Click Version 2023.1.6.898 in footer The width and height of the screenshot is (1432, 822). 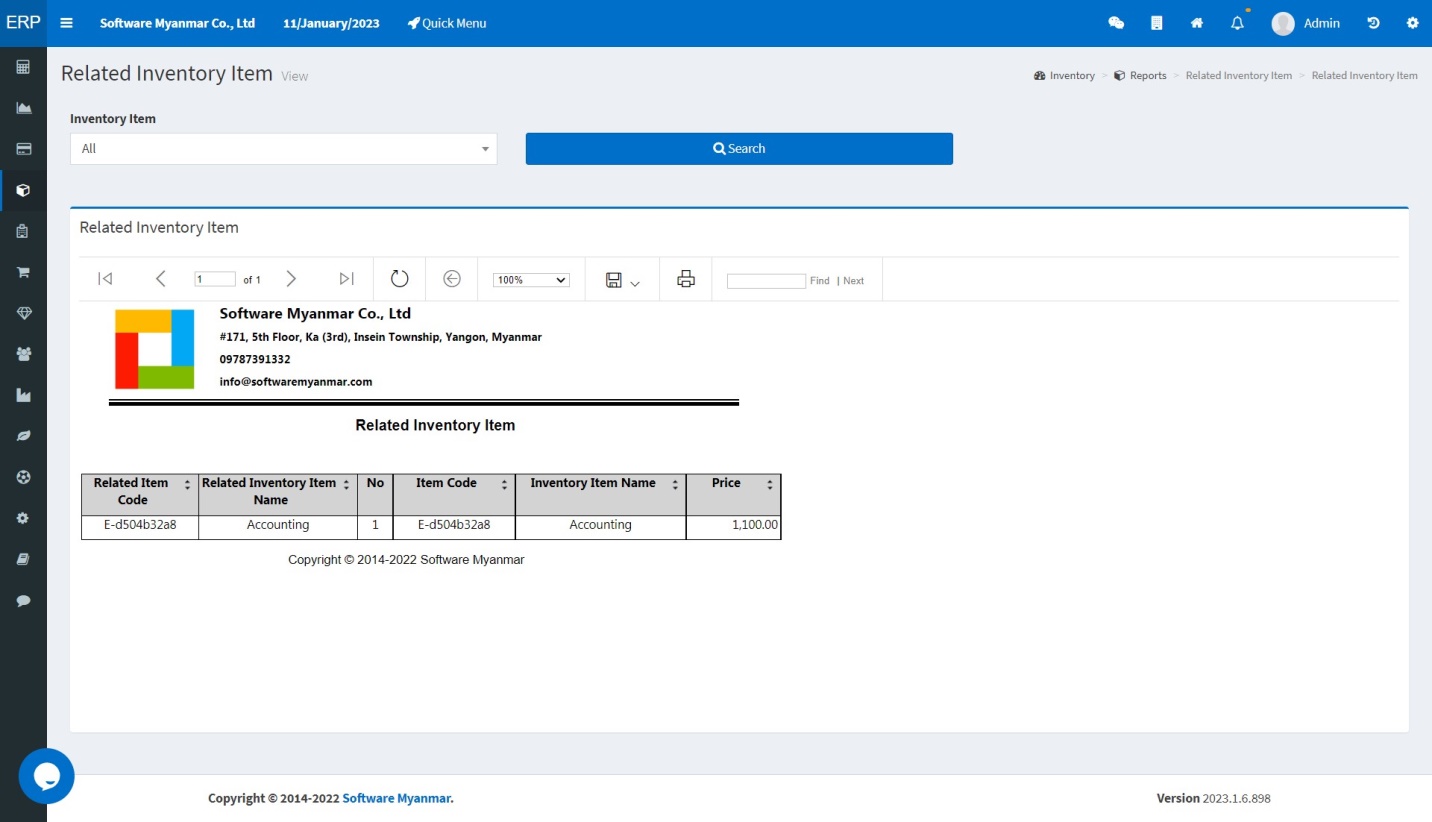1213,798
